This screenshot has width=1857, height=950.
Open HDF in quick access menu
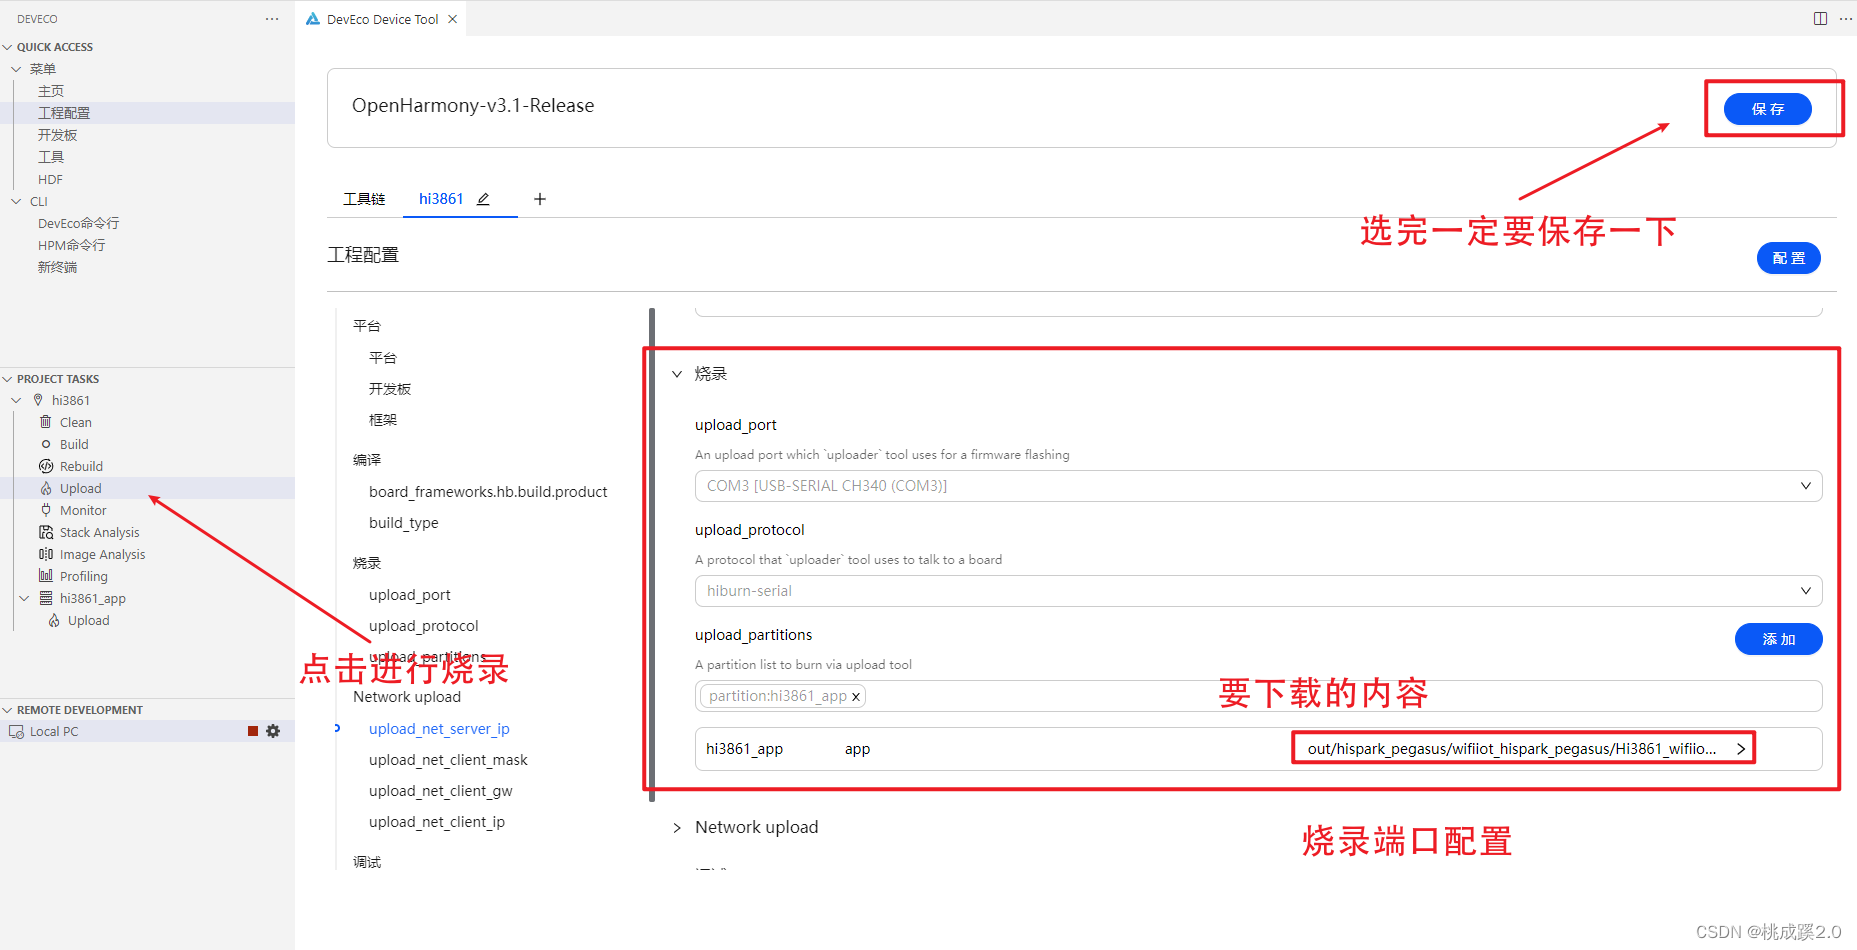(x=50, y=179)
